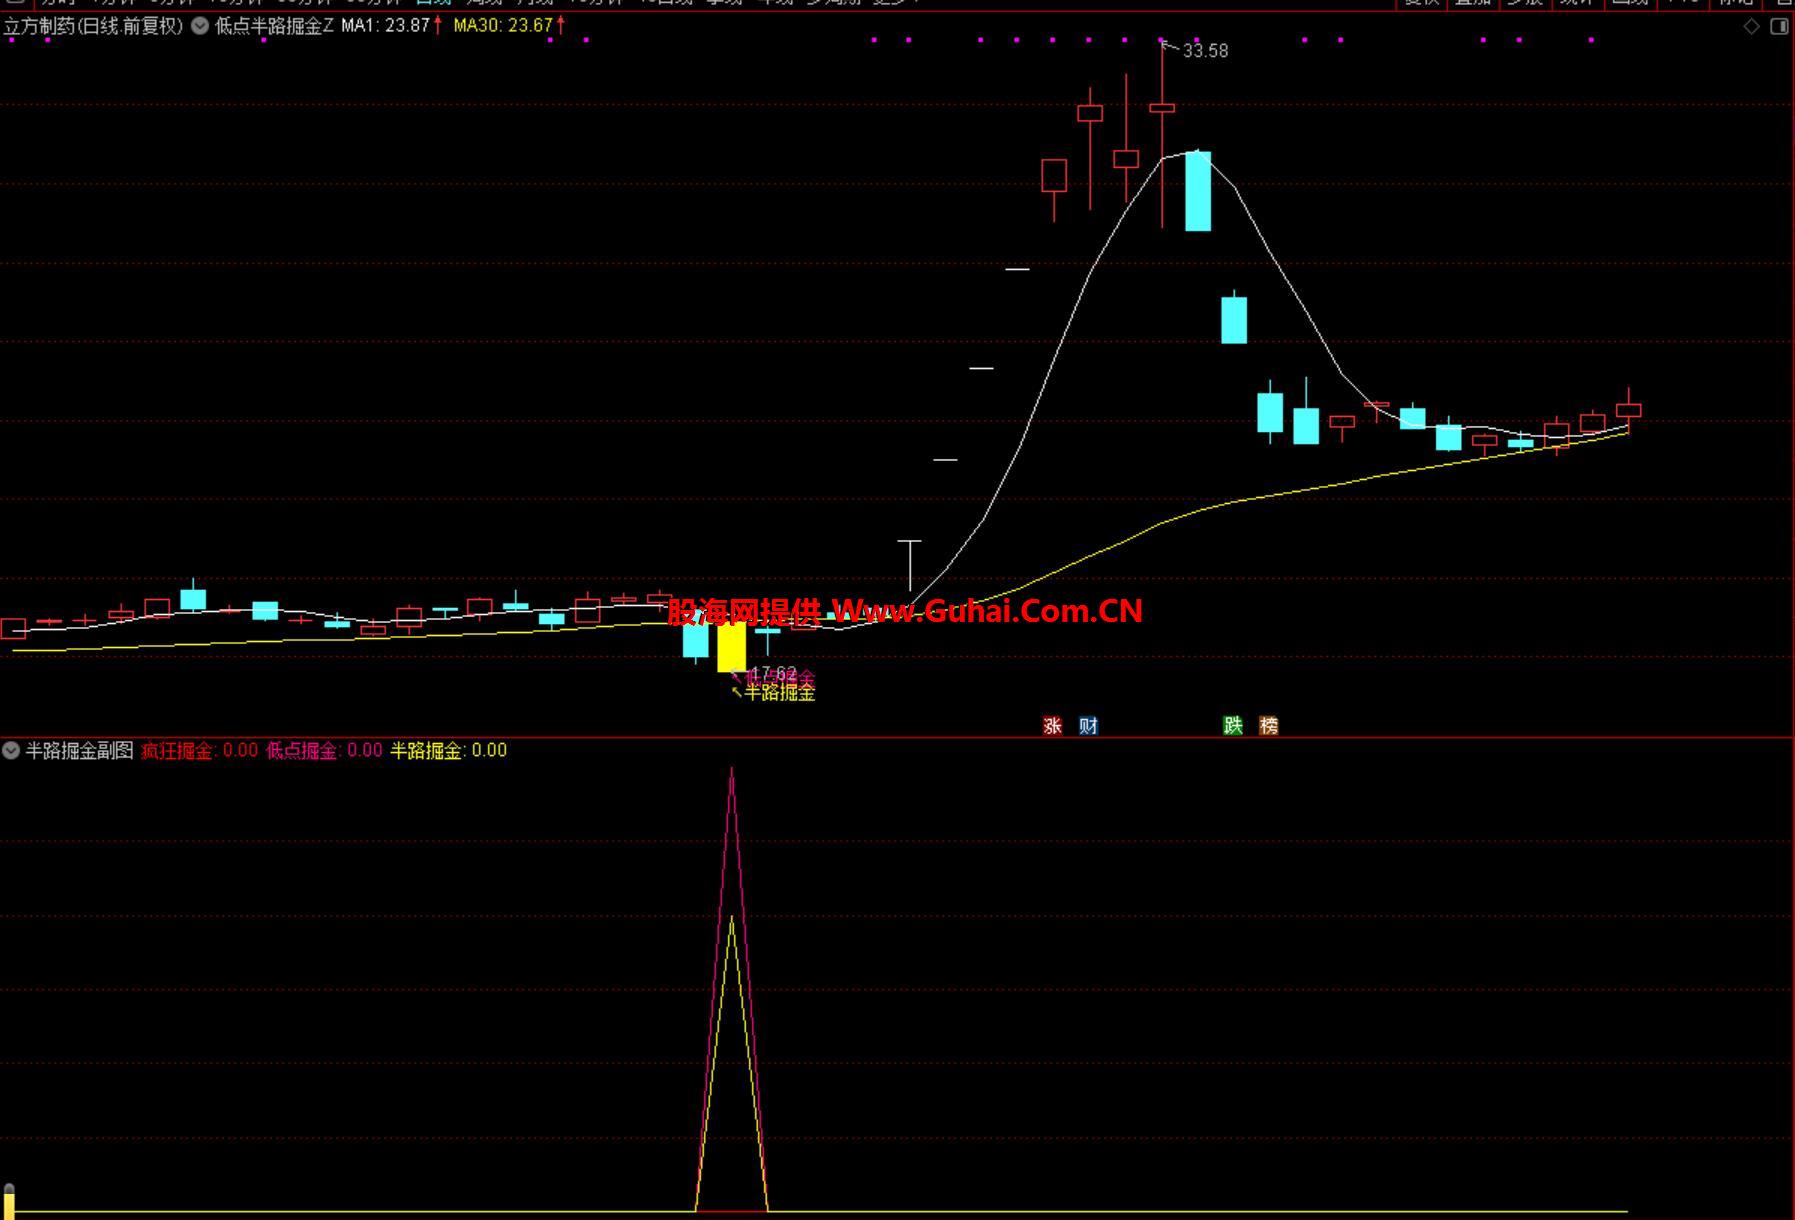Click the blue 财 event marker
1795x1220 pixels.
(1088, 726)
